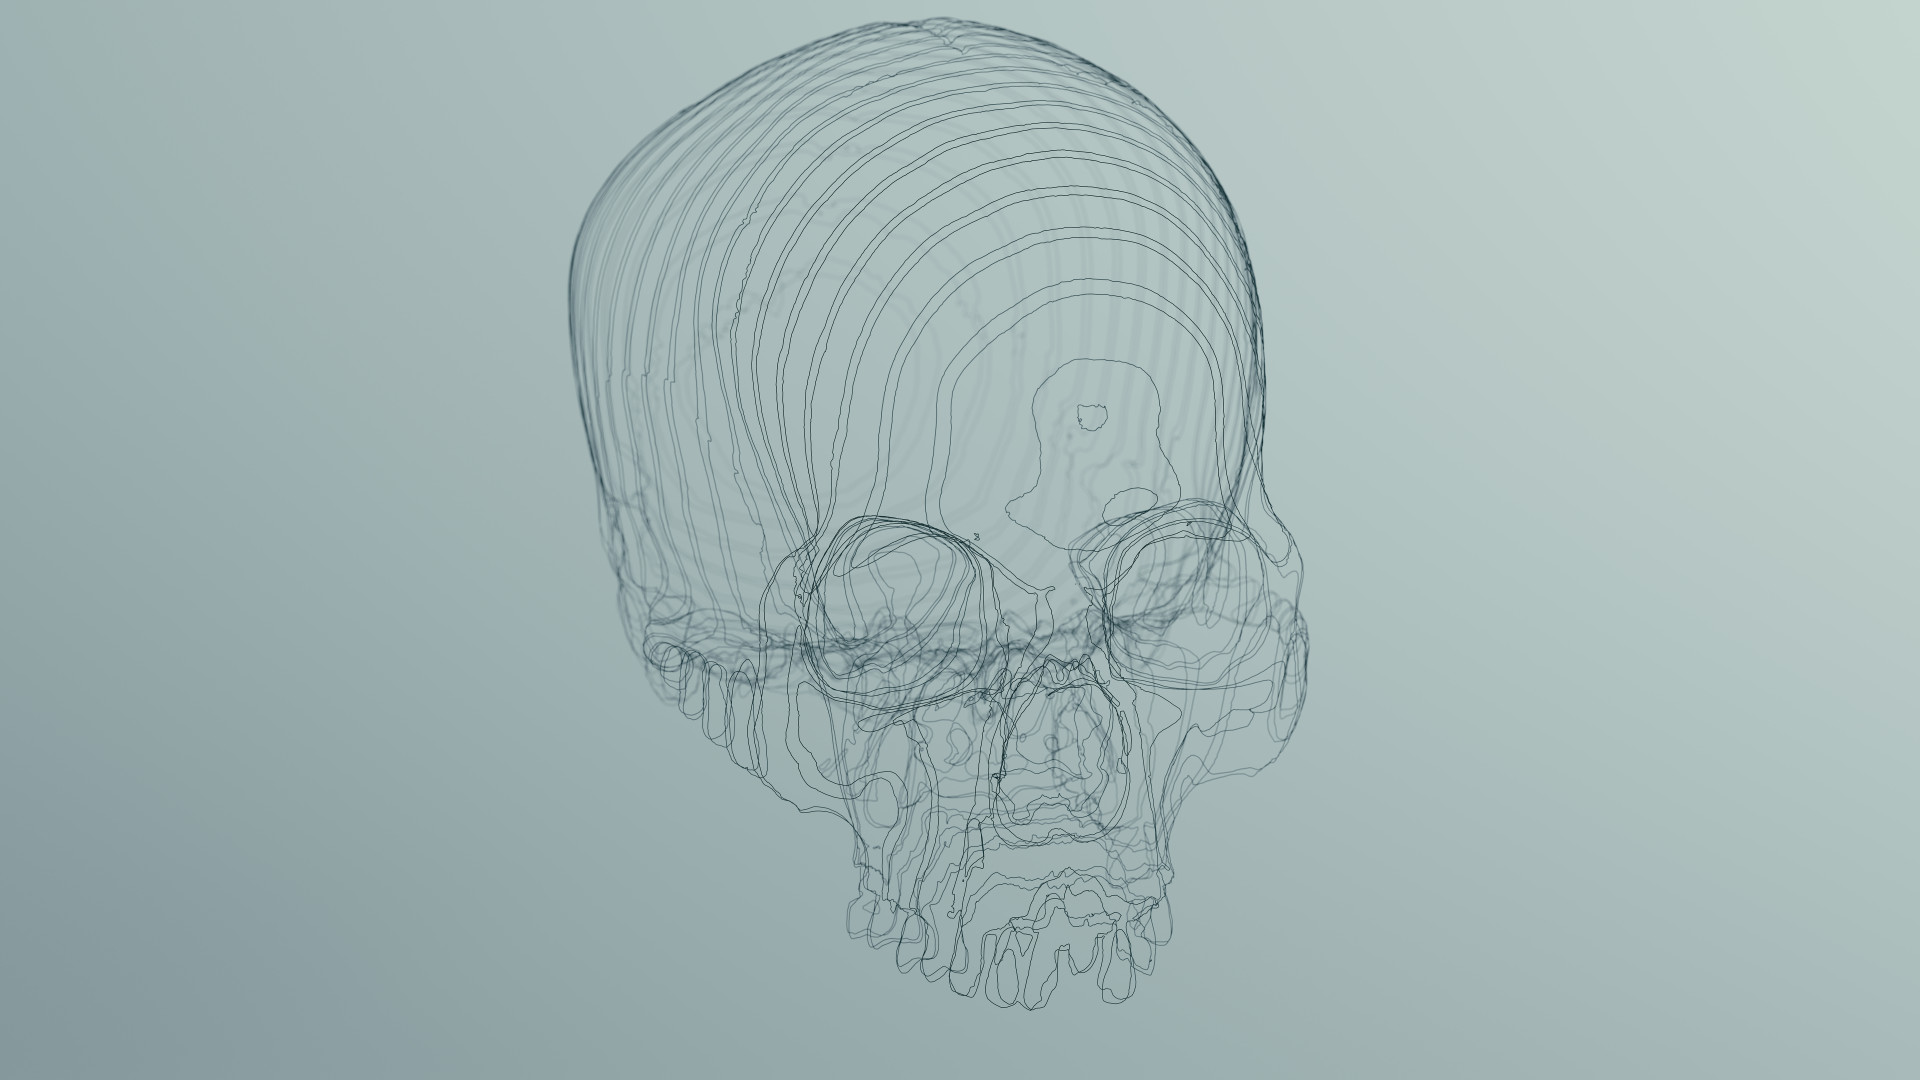Click the skull's nasal cavity
The width and height of the screenshot is (1920, 1080).
coord(1060,750)
